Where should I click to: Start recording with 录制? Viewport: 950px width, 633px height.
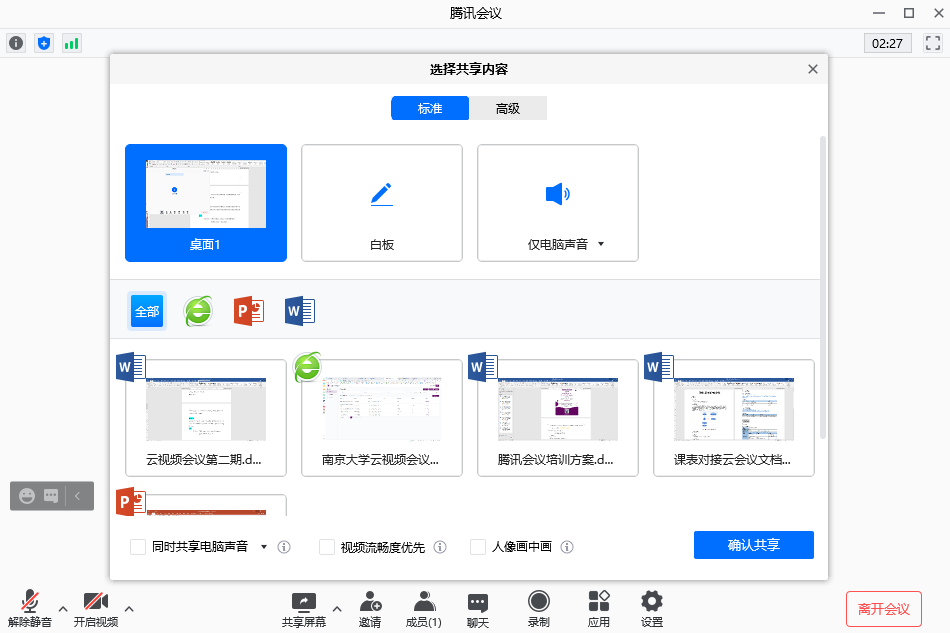539,609
